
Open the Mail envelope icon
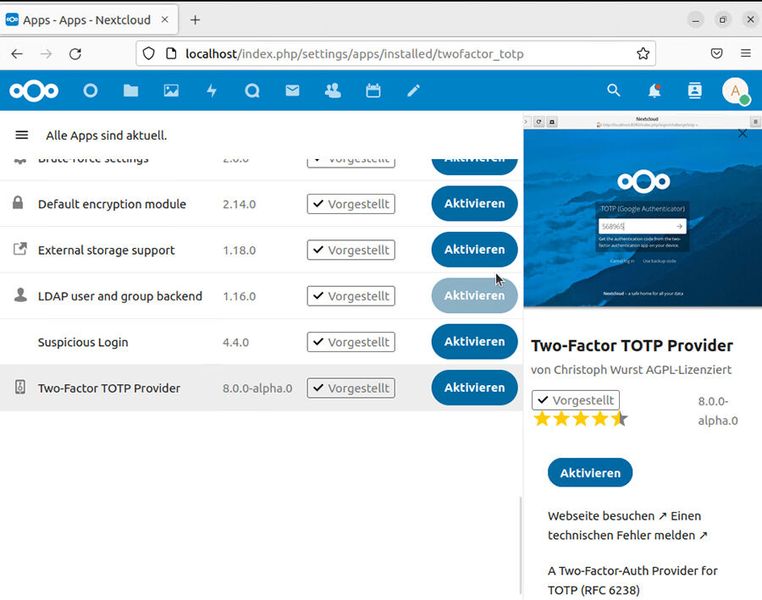pos(293,91)
